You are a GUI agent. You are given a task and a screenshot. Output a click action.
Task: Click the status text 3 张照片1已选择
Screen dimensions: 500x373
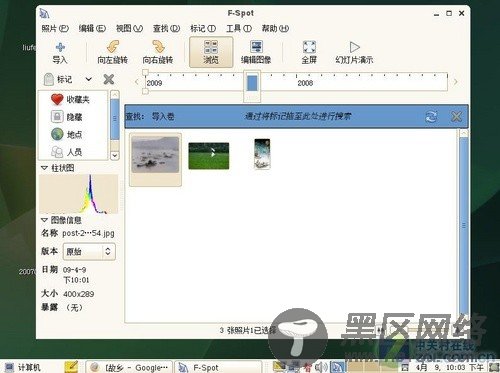(x=248, y=330)
